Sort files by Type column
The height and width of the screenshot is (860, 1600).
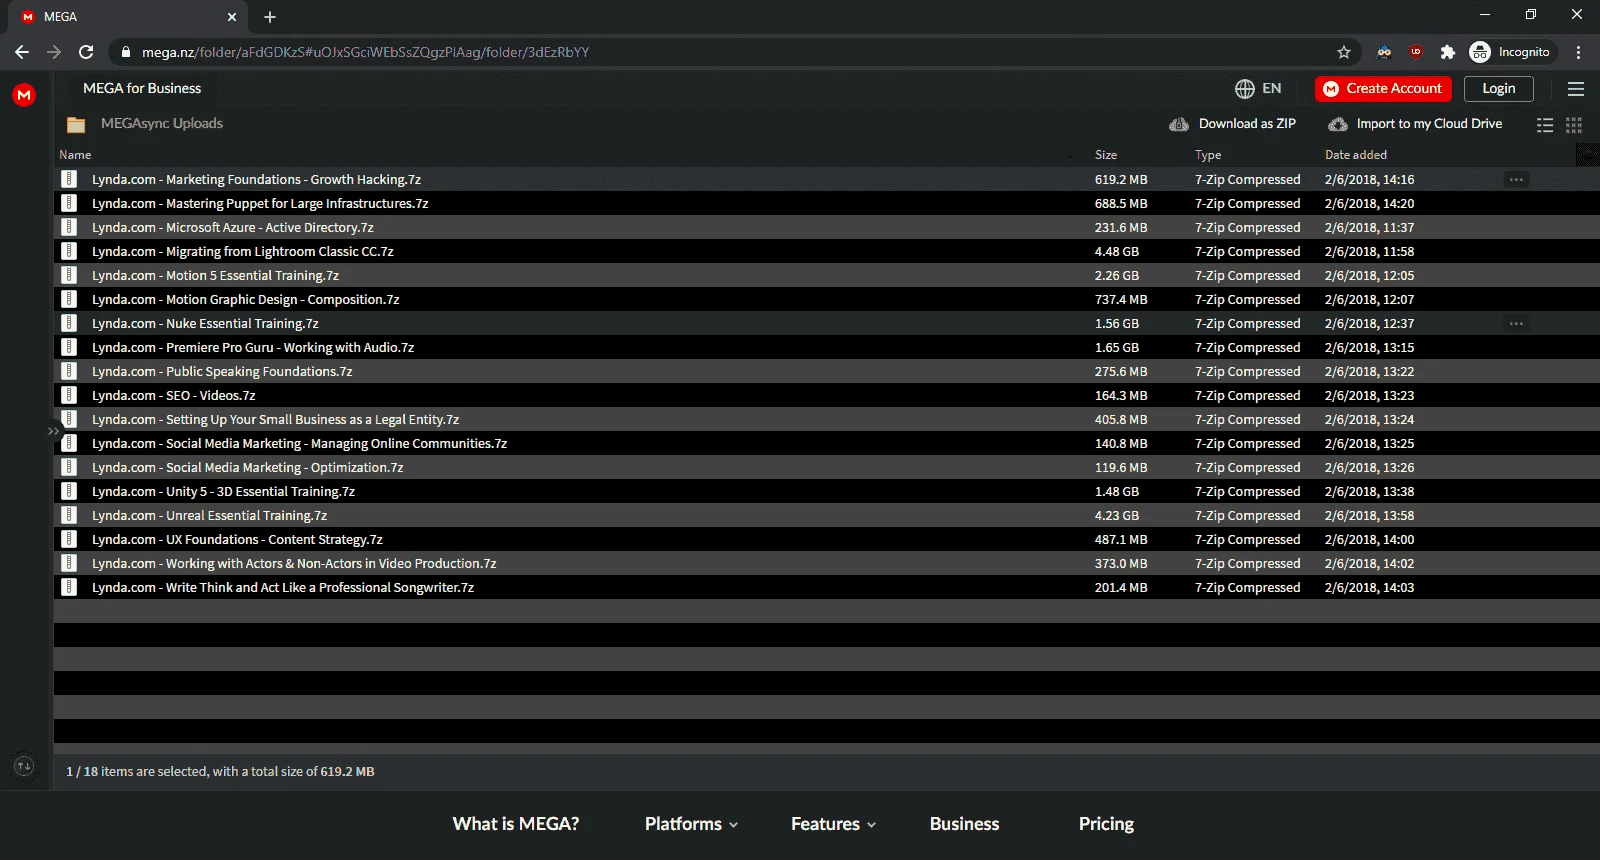click(x=1208, y=155)
